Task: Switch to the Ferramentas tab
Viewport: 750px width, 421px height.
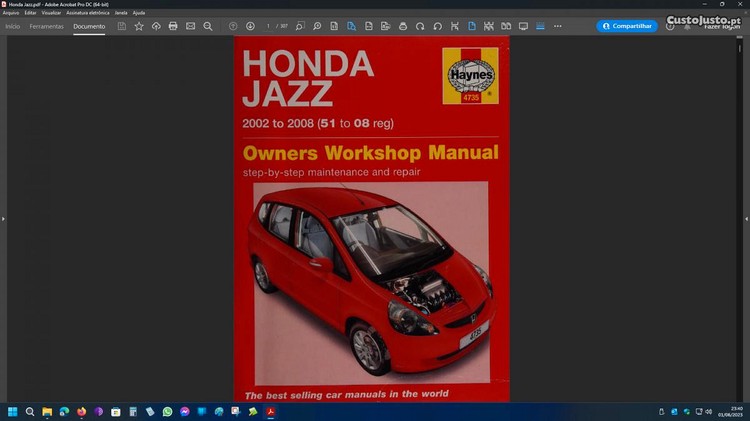Action: 46,26
